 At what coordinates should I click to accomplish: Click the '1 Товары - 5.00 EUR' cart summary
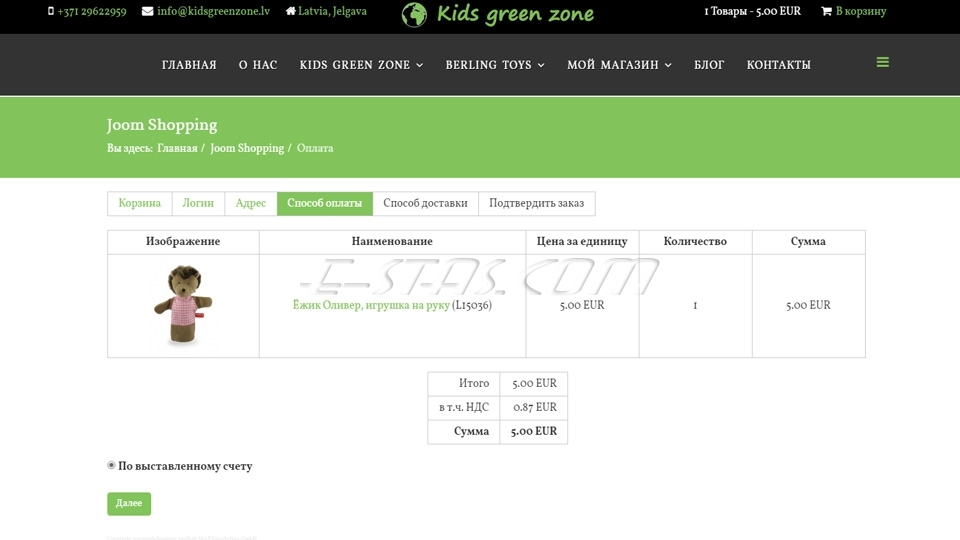pyautogui.click(x=752, y=11)
